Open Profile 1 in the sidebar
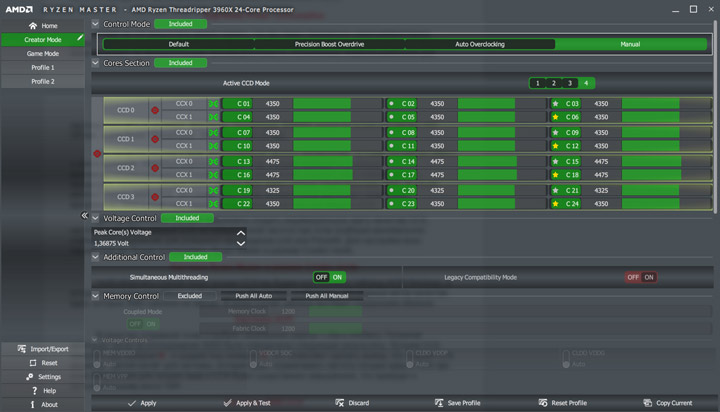The height and width of the screenshot is (412, 720). [x=42, y=67]
